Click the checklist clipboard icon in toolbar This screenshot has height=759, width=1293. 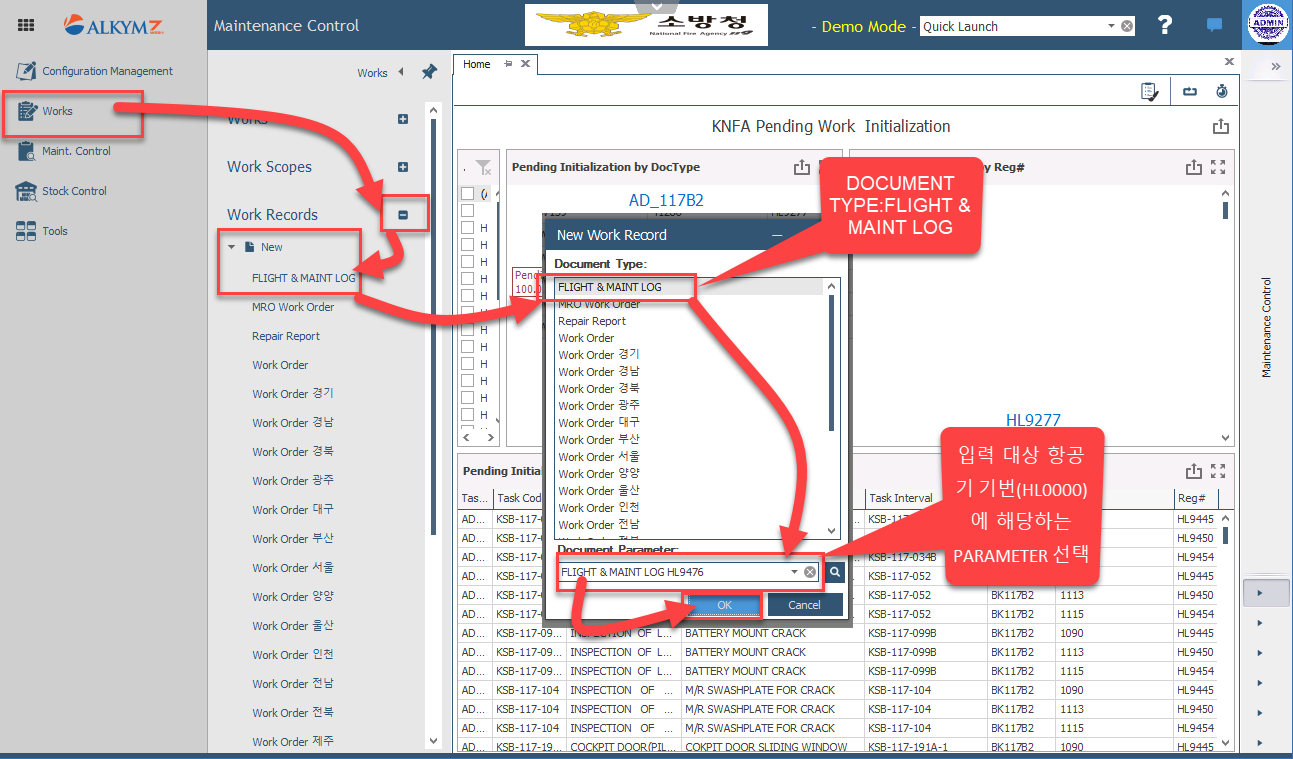(x=1150, y=92)
